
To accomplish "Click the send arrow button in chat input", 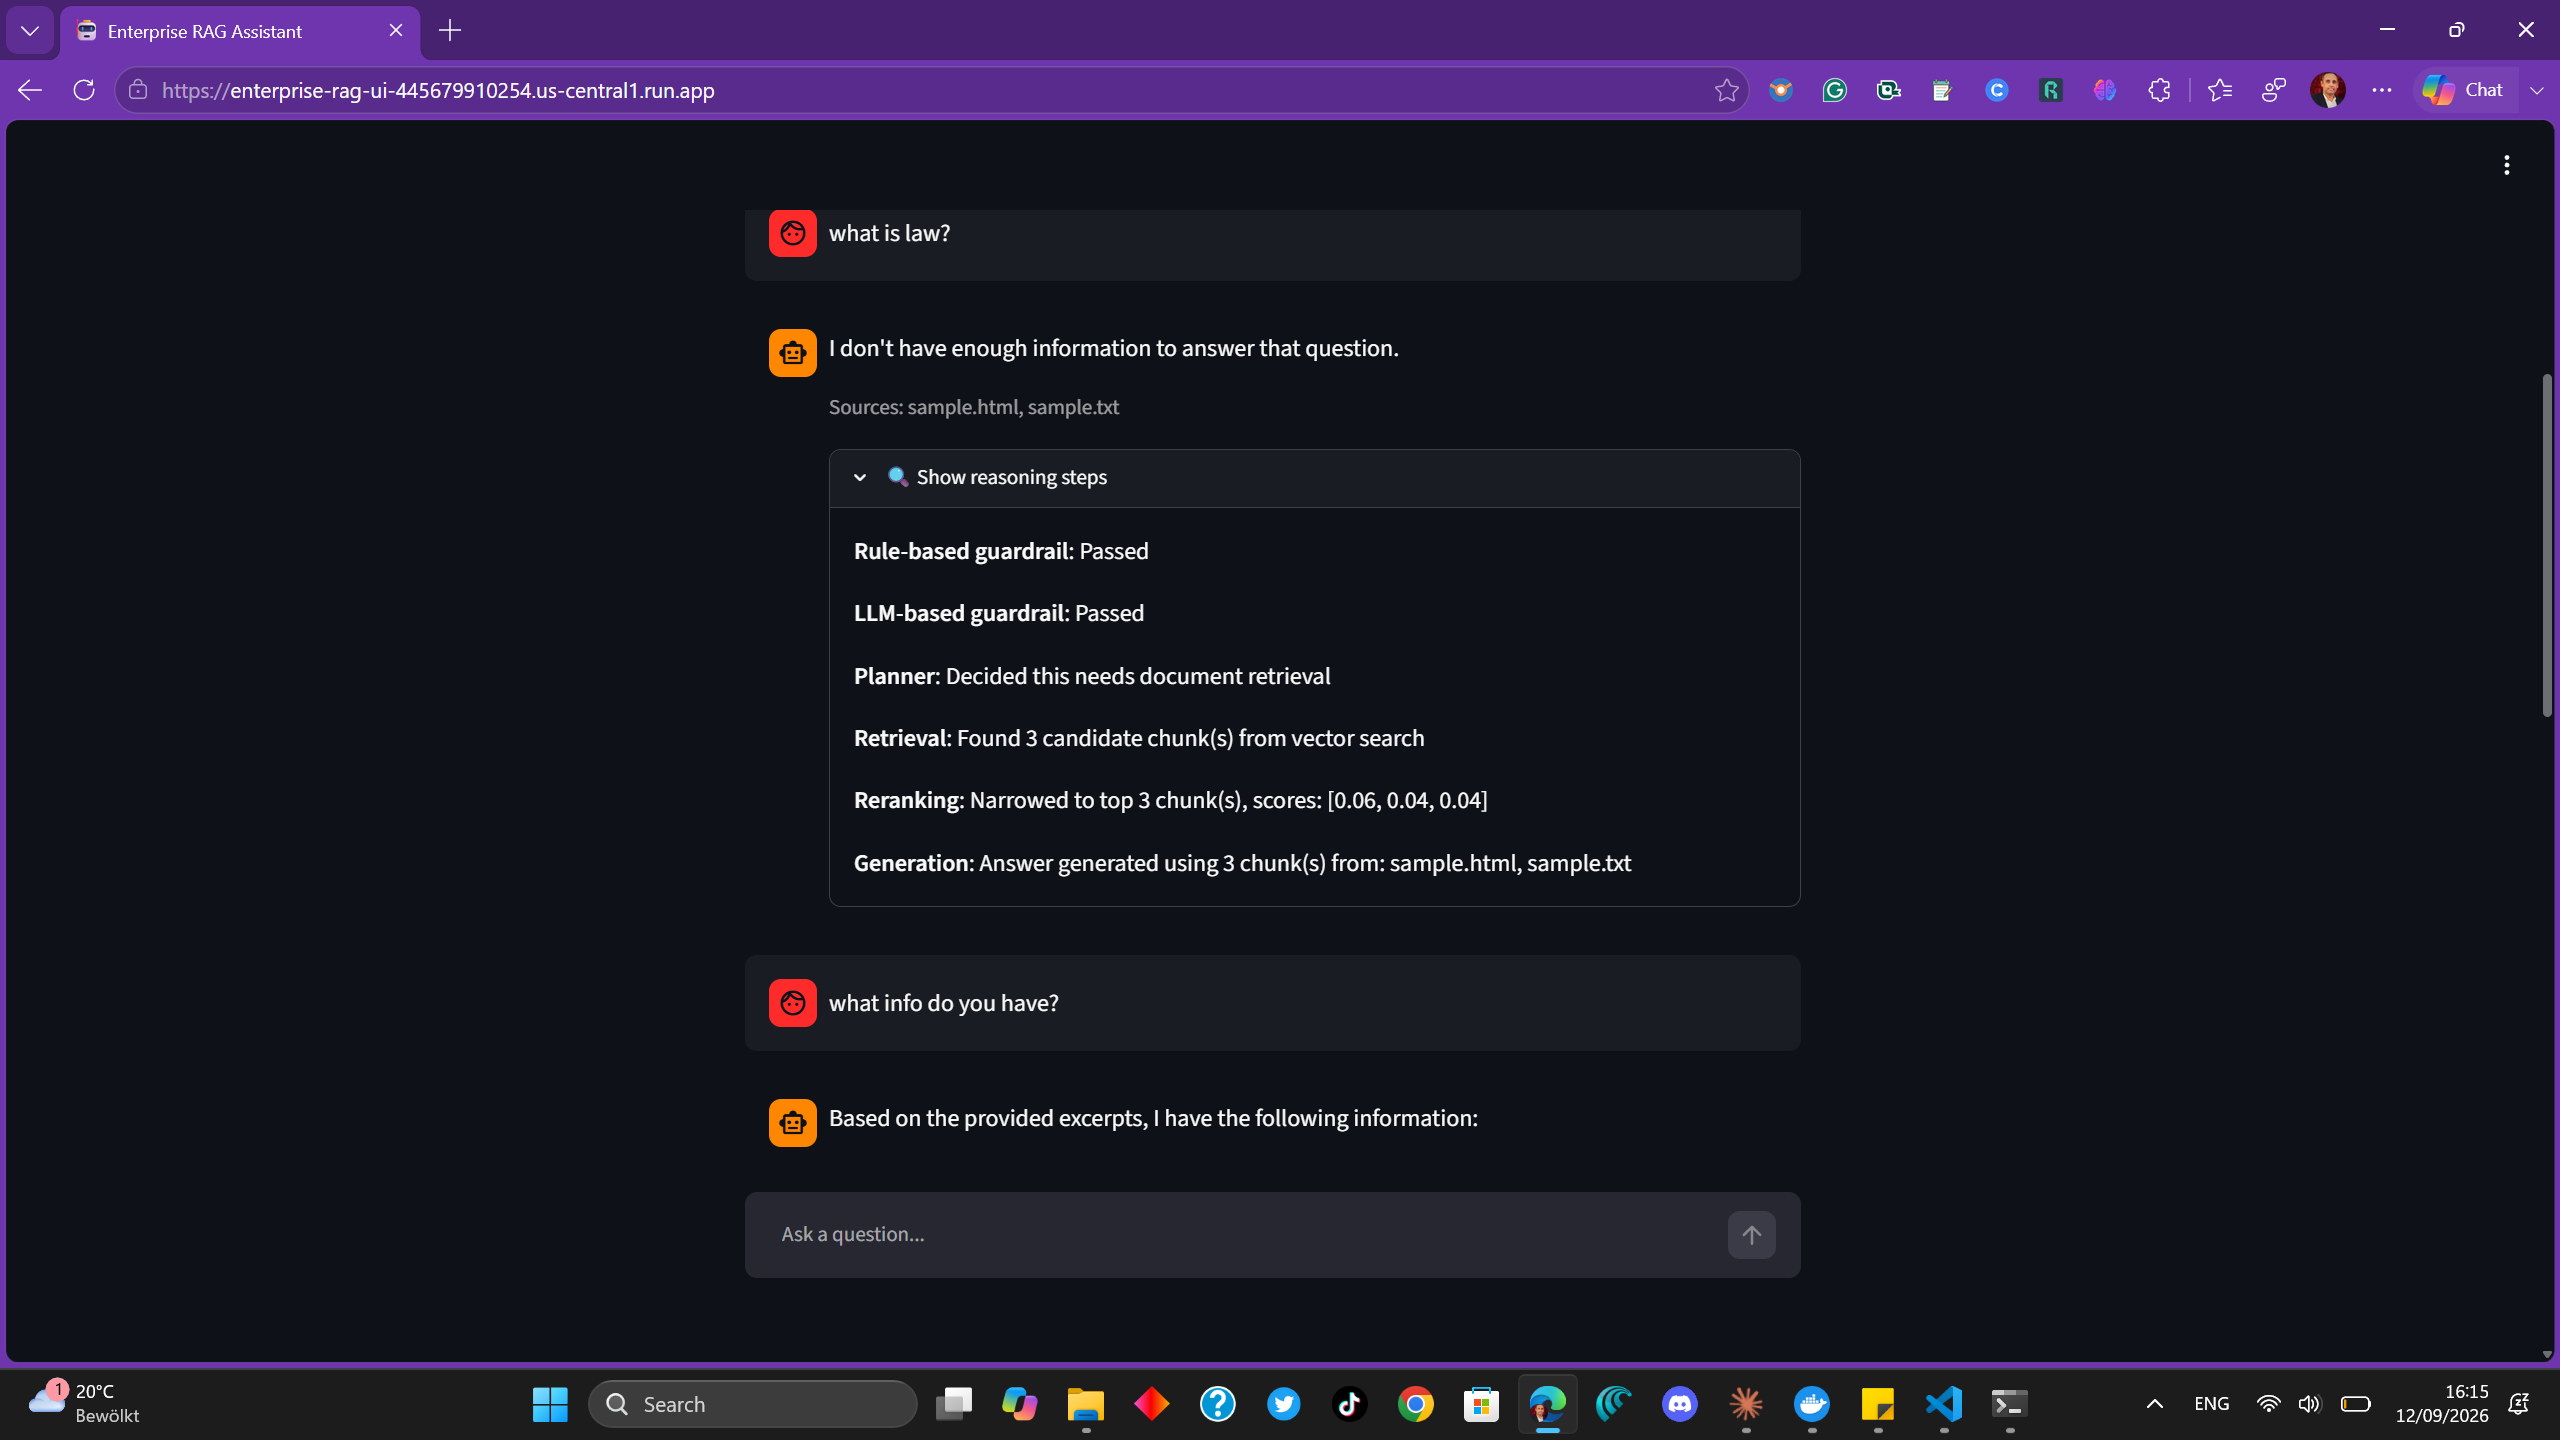I will tap(1751, 1235).
